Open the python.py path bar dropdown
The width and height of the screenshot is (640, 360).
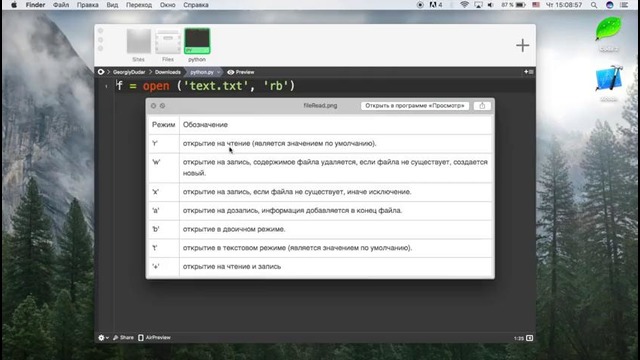(205, 72)
